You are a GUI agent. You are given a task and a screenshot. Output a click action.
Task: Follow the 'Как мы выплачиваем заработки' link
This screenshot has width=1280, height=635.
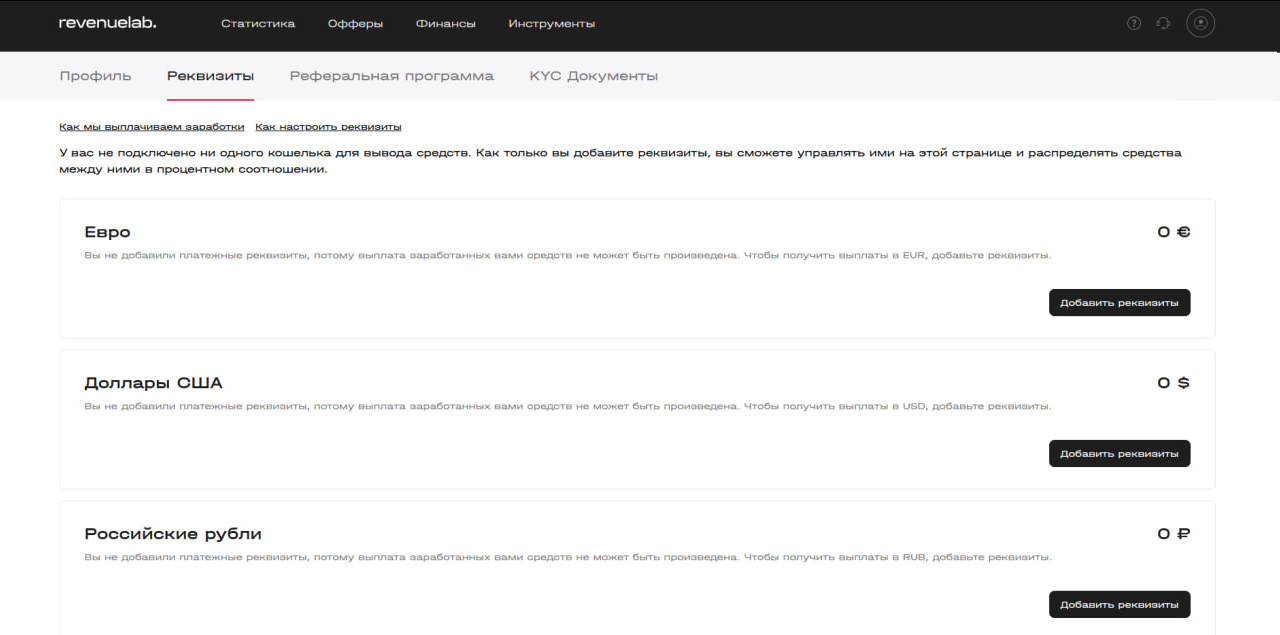coord(151,127)
